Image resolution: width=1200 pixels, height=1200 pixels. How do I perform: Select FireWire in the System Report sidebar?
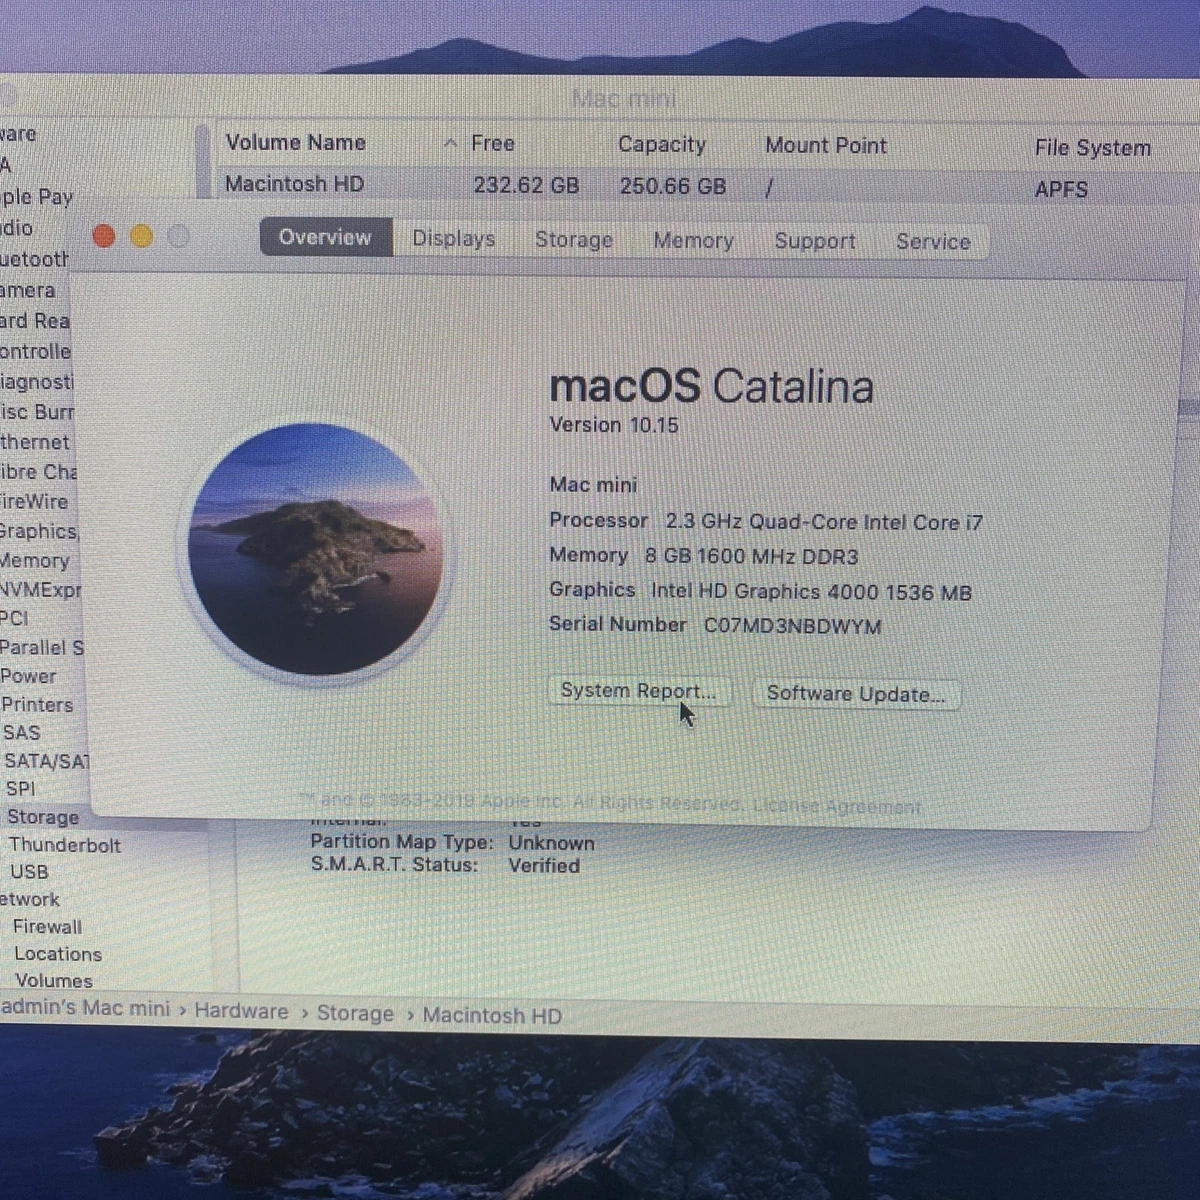34,502
